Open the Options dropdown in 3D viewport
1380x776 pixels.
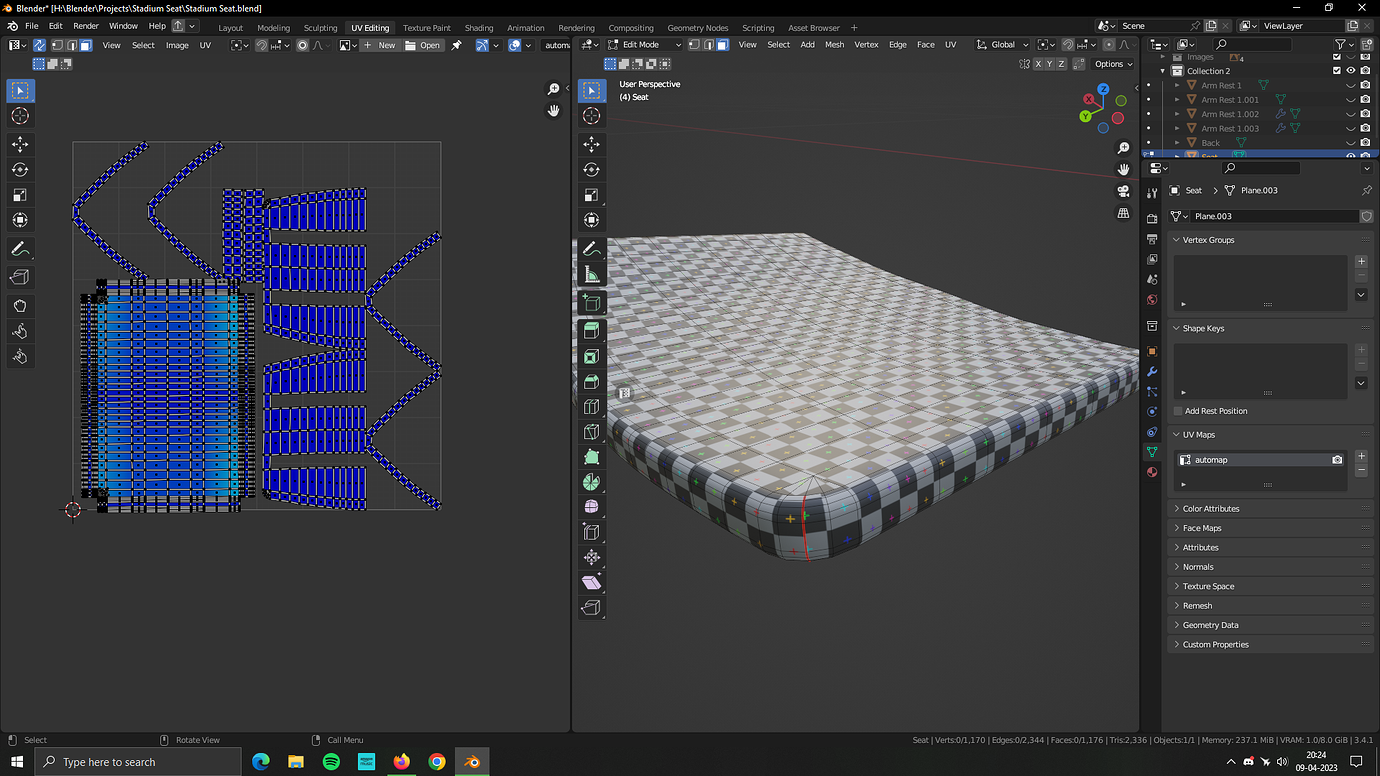point(1113,64)
